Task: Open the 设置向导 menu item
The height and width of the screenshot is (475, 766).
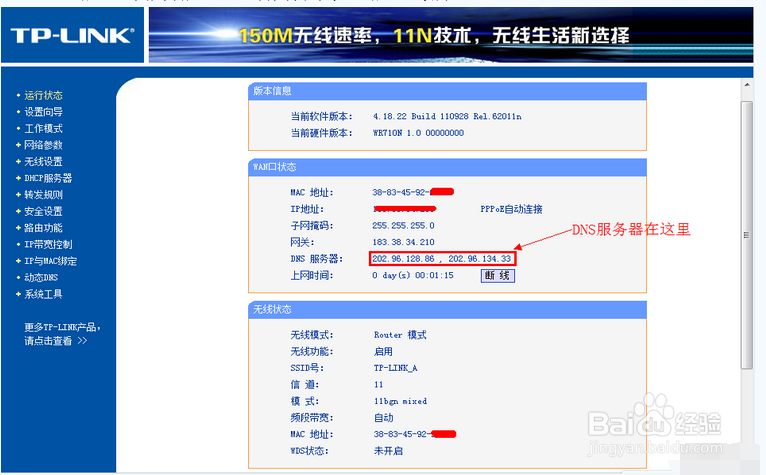Action: 43,112
